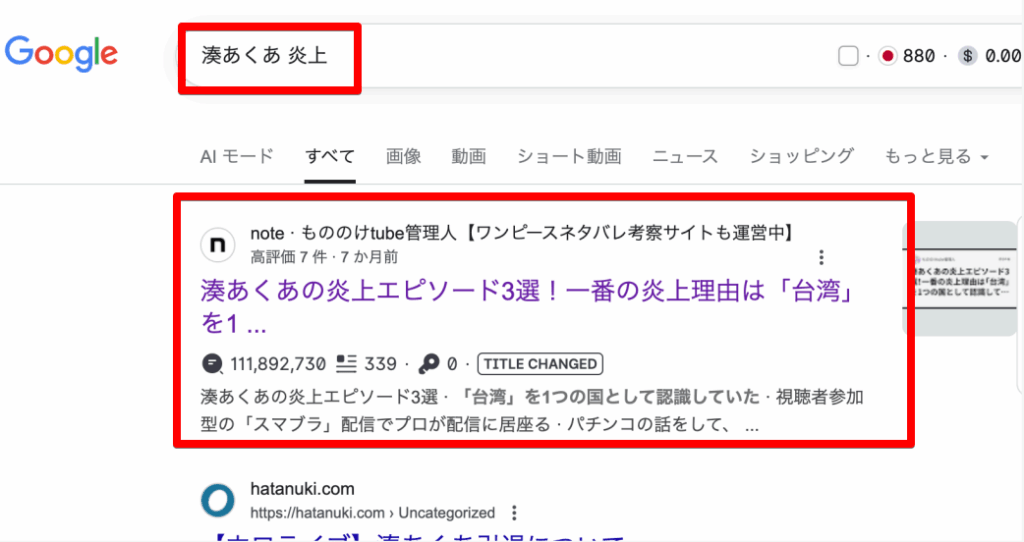1024x542 pixels.
Task: Switch to the 画像 tab
Action: [x=404, y=156]
